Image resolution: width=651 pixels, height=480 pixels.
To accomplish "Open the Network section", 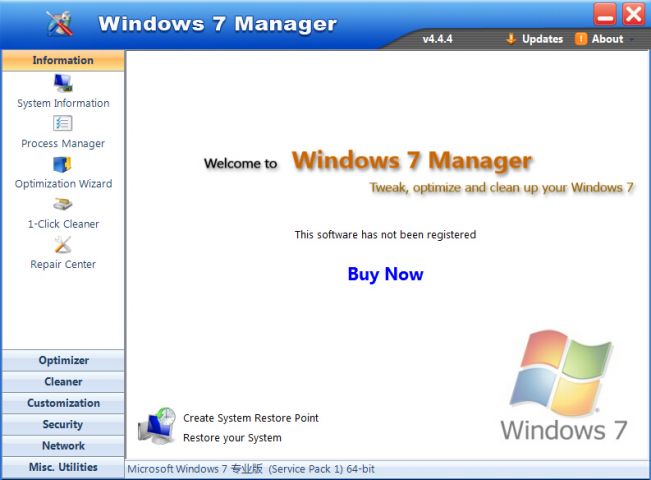I will (63, 446).
